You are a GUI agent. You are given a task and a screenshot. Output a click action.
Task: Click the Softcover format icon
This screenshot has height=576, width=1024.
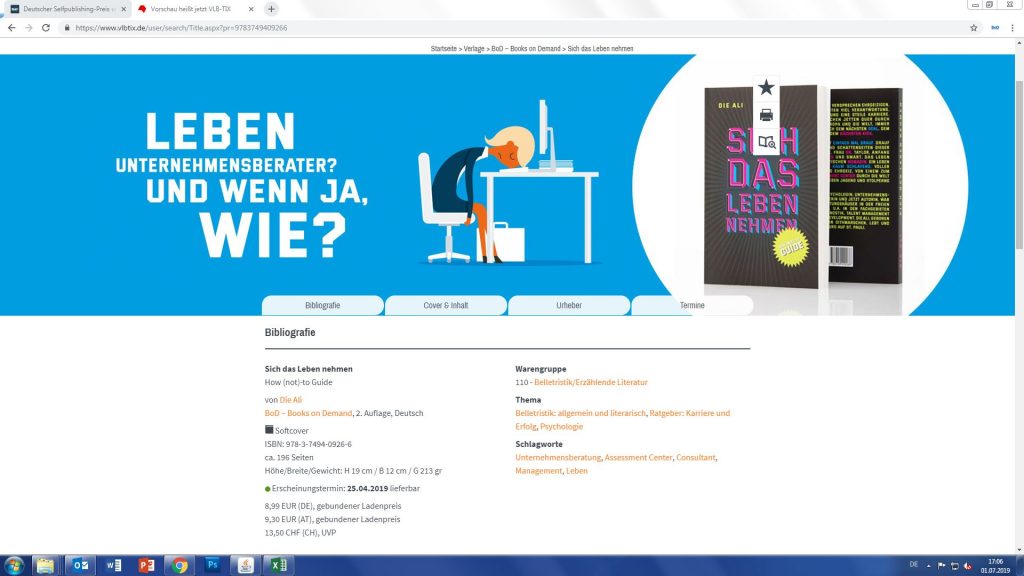tap(268, 430)
